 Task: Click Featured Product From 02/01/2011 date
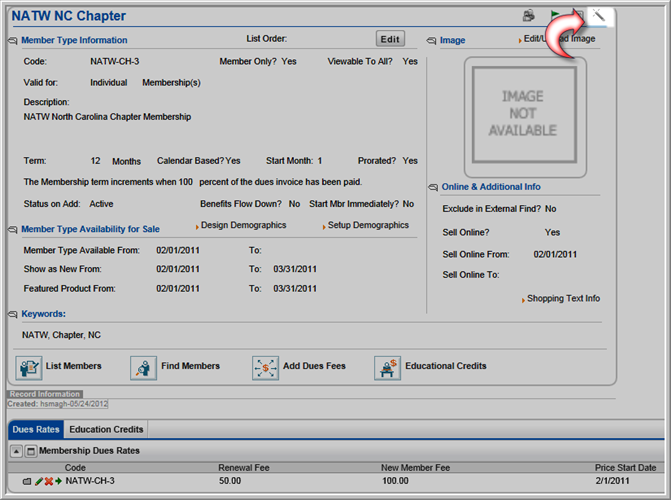[178, 289]
